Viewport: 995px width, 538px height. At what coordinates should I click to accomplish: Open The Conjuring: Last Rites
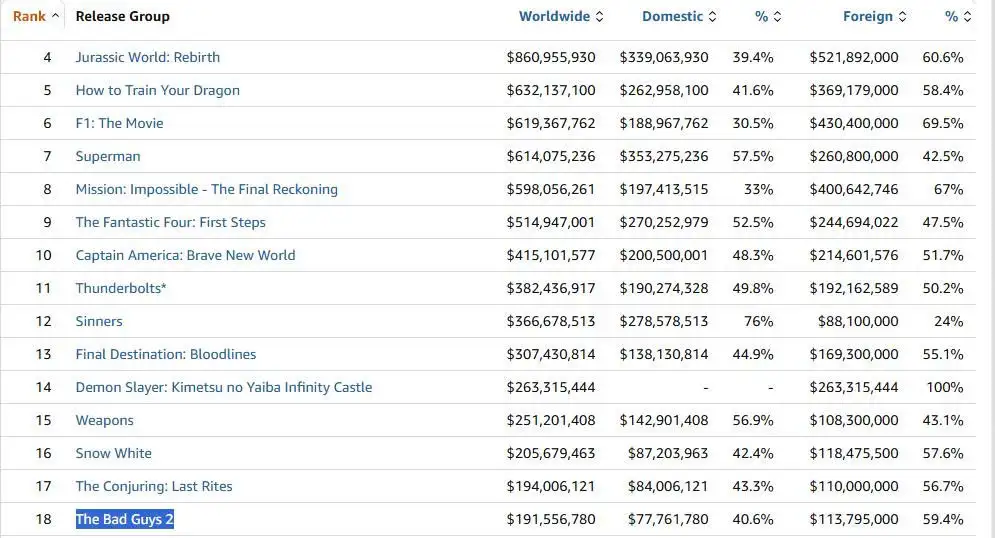[x=154, y=486]
